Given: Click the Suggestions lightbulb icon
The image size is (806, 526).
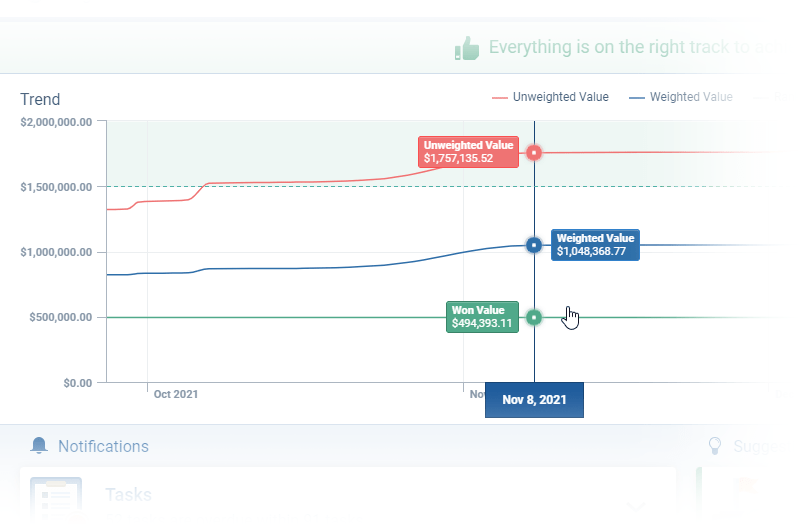Looking at the screenshot, I should point(714,446).
